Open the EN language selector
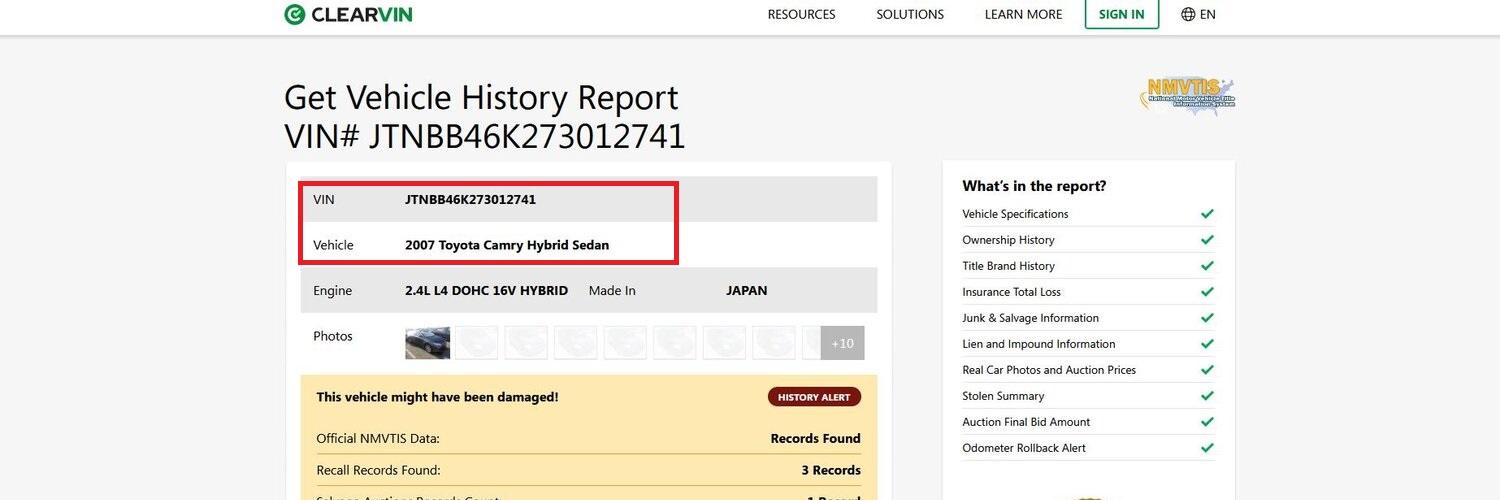 tap(1198, 14)
